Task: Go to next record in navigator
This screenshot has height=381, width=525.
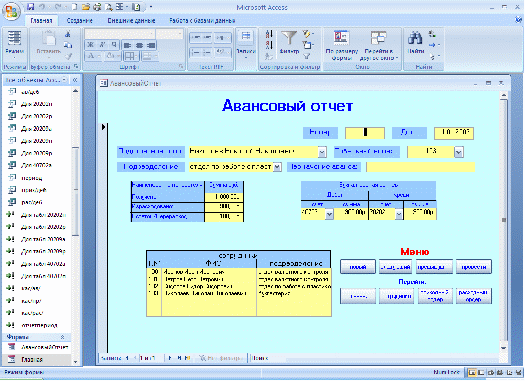Action: [x=170, y=358]
